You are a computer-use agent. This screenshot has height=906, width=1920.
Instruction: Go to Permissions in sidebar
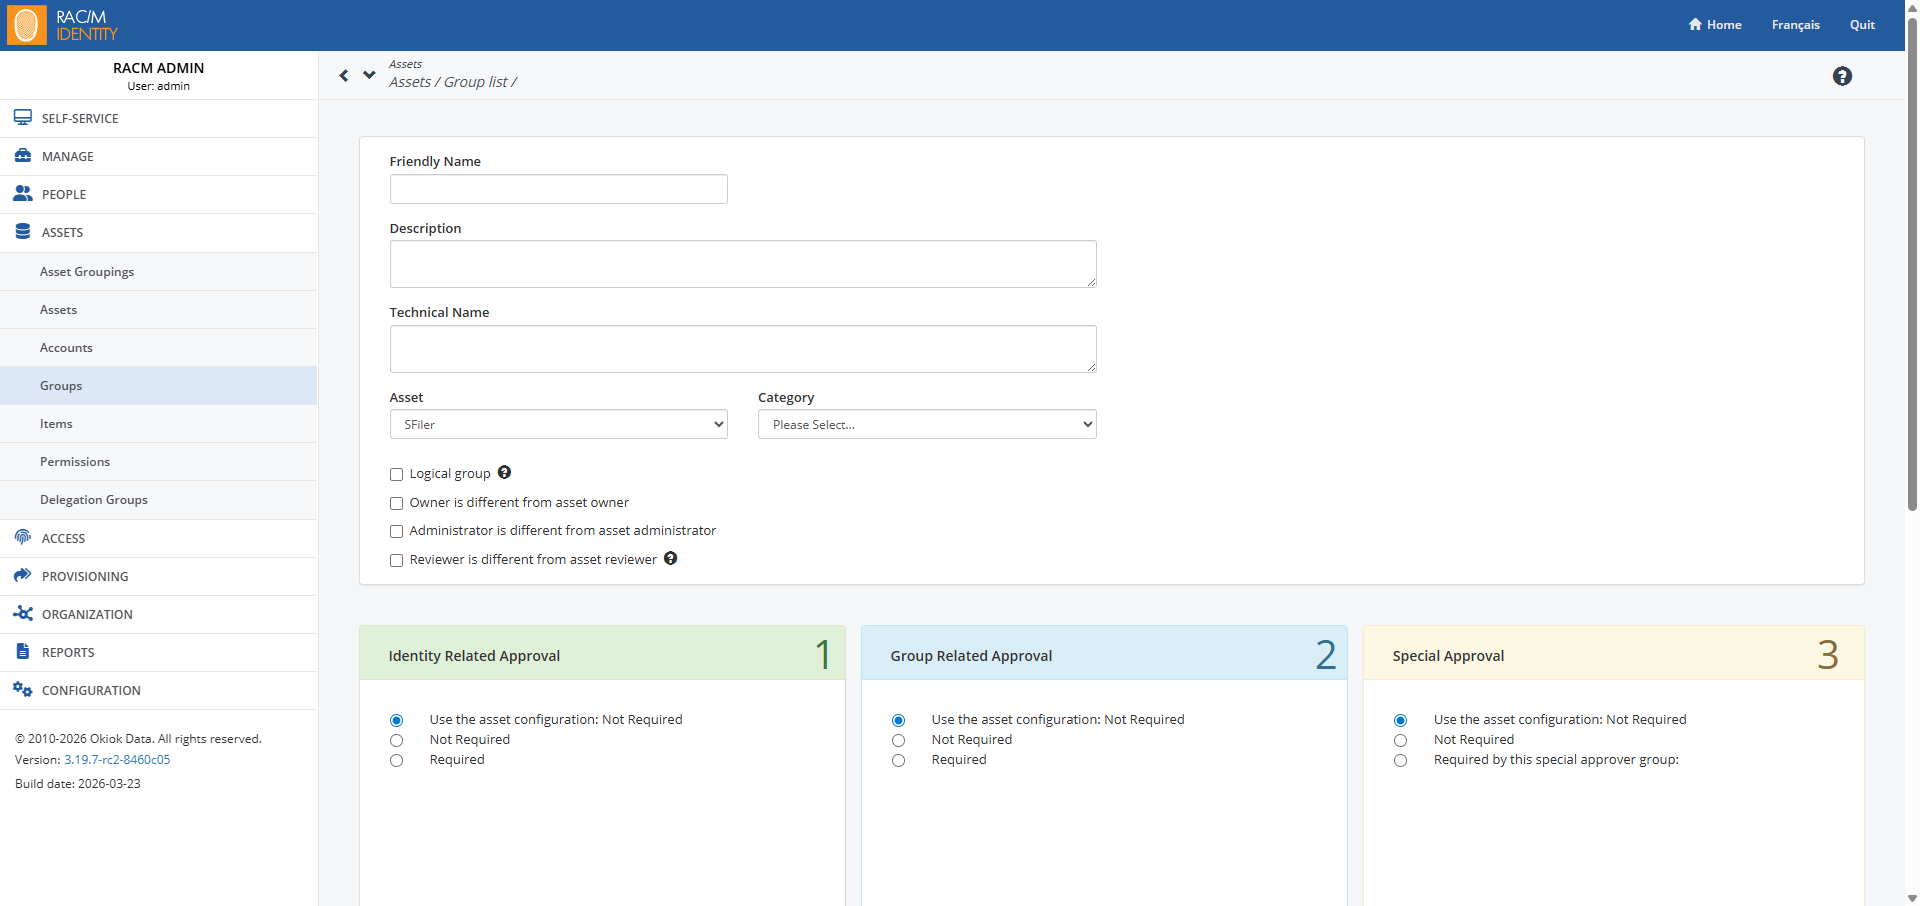[x=75, y=462]
